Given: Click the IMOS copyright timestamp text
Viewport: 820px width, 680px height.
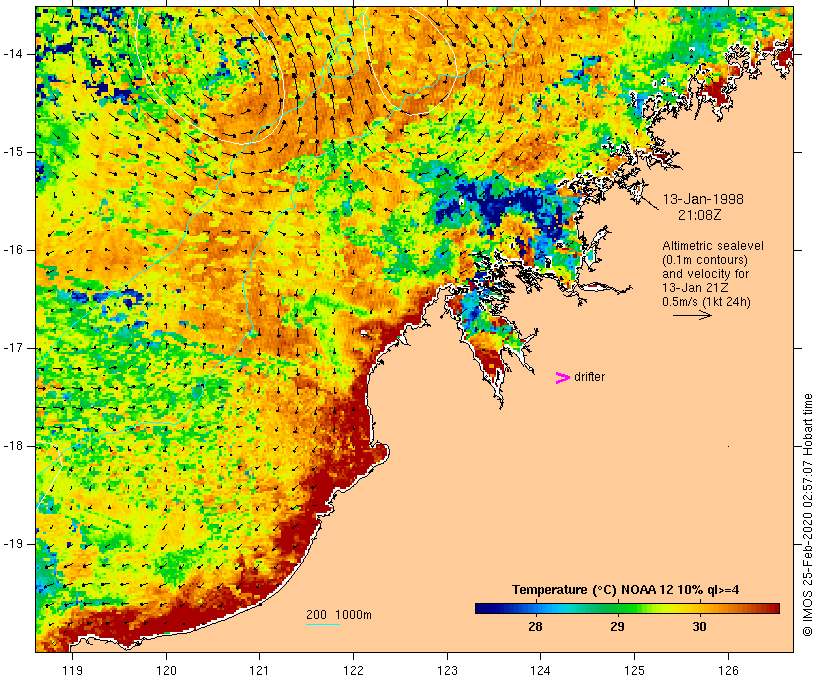Looking at the screenshot, I should pyautogui.click(x=807, y=515).
